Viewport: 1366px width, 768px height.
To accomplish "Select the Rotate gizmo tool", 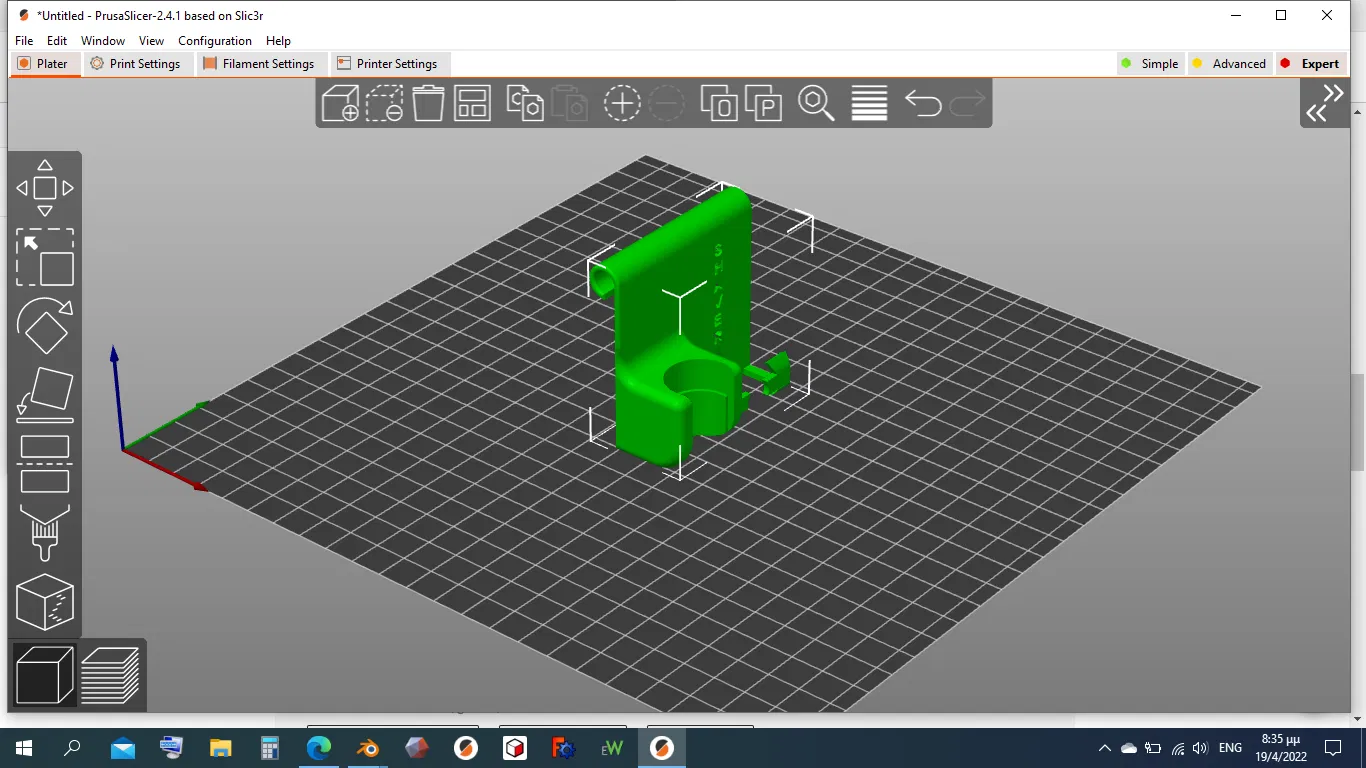I will pos(45,326).
